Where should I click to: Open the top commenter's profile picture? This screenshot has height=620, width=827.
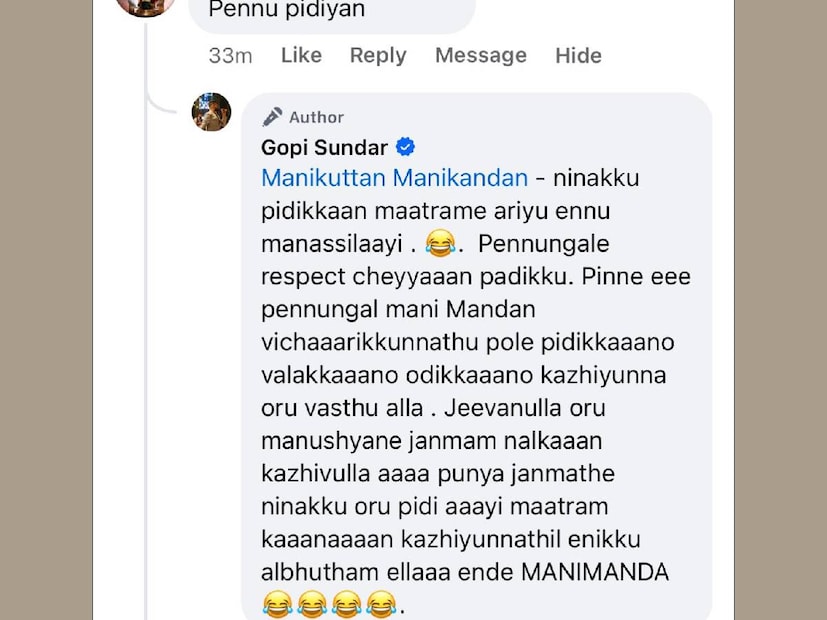coord(146,5)
